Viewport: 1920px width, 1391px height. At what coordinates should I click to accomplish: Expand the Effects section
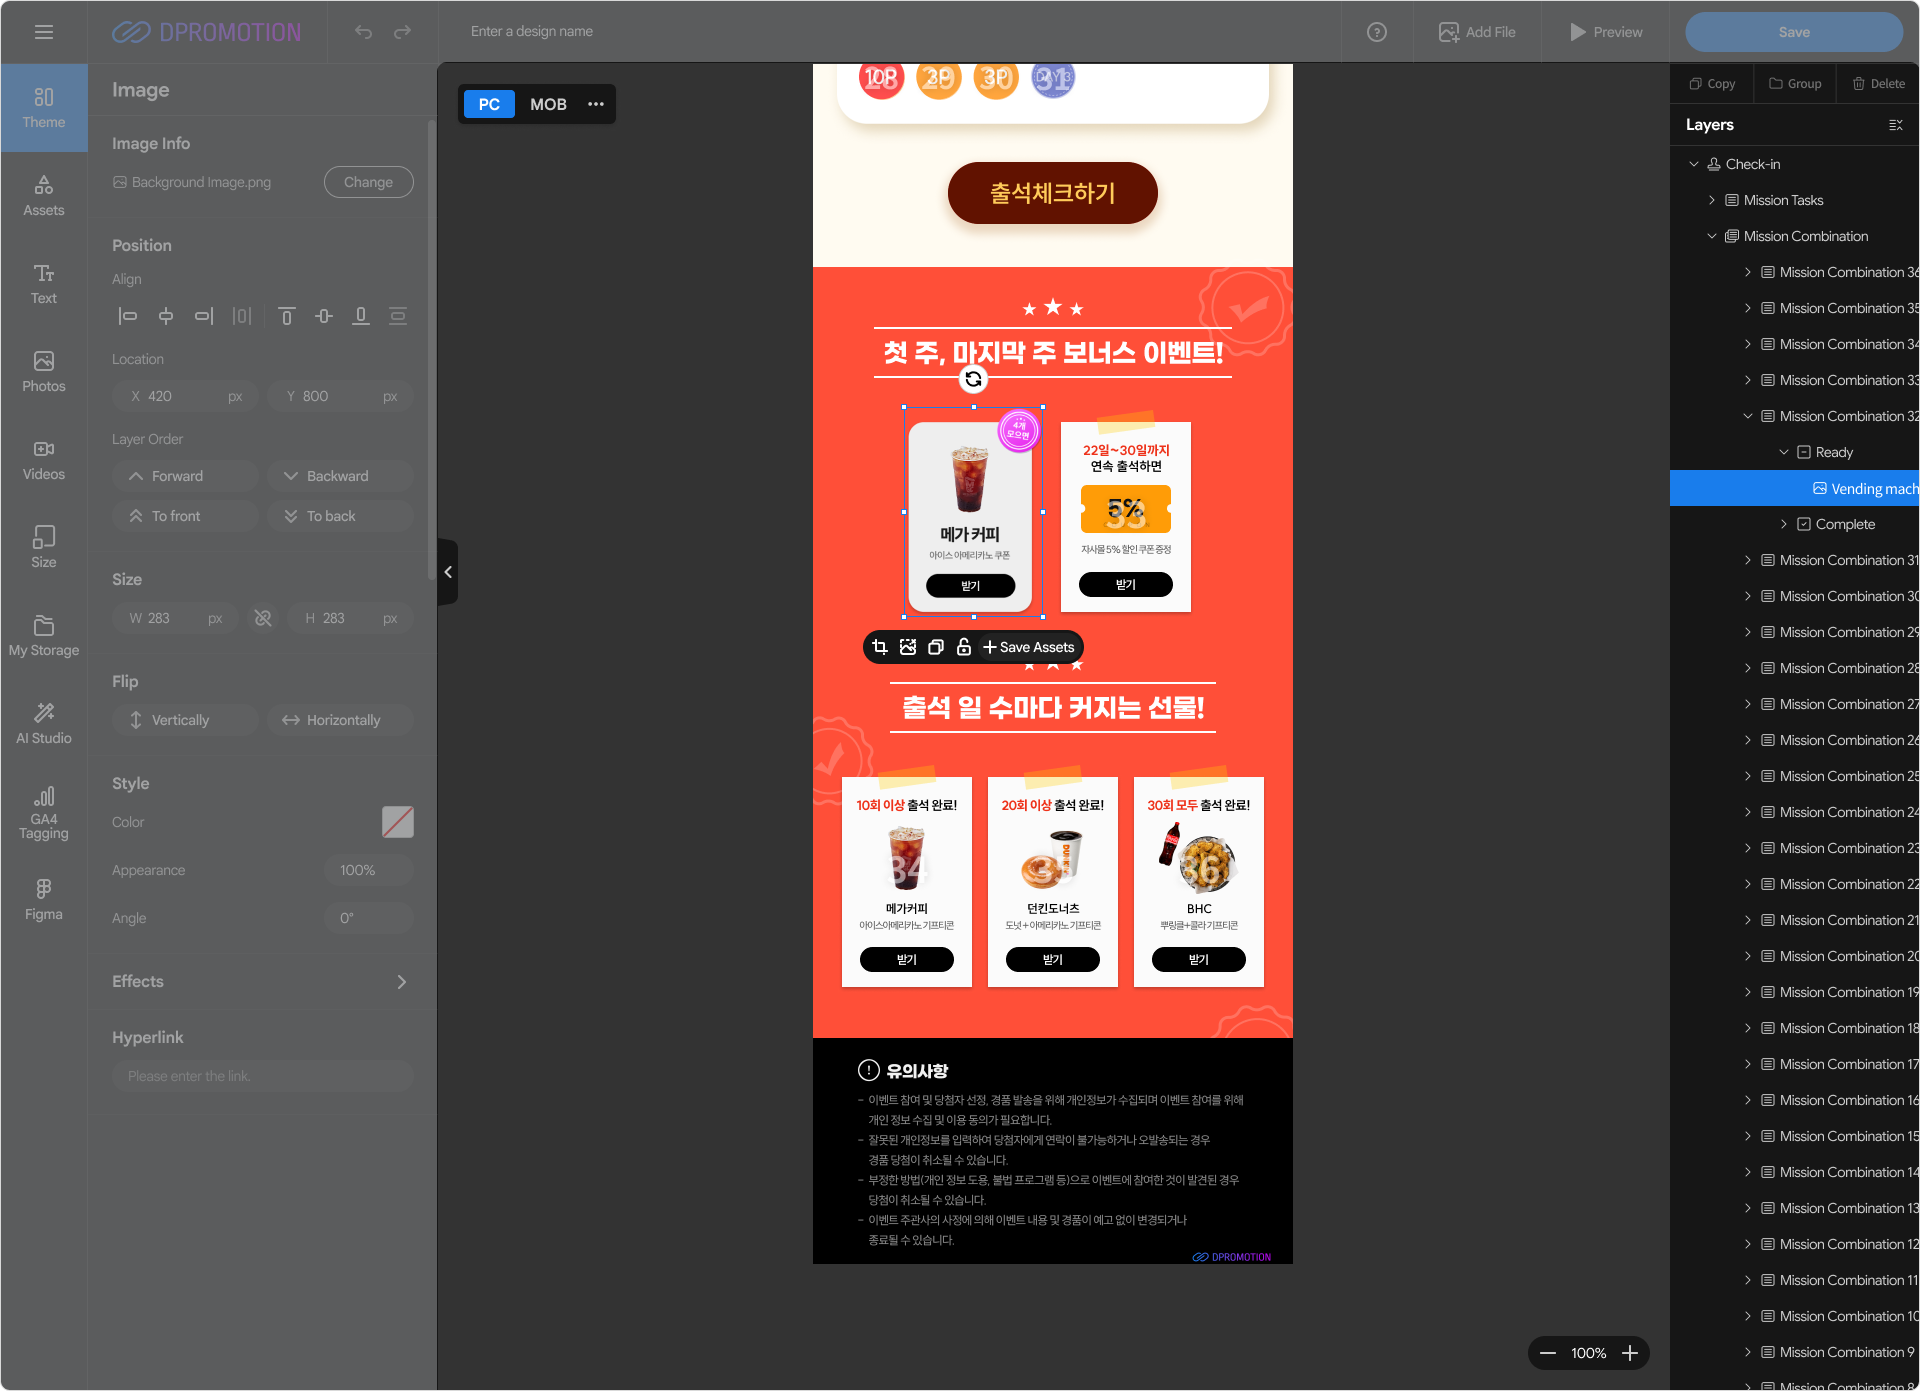point(402,982)
